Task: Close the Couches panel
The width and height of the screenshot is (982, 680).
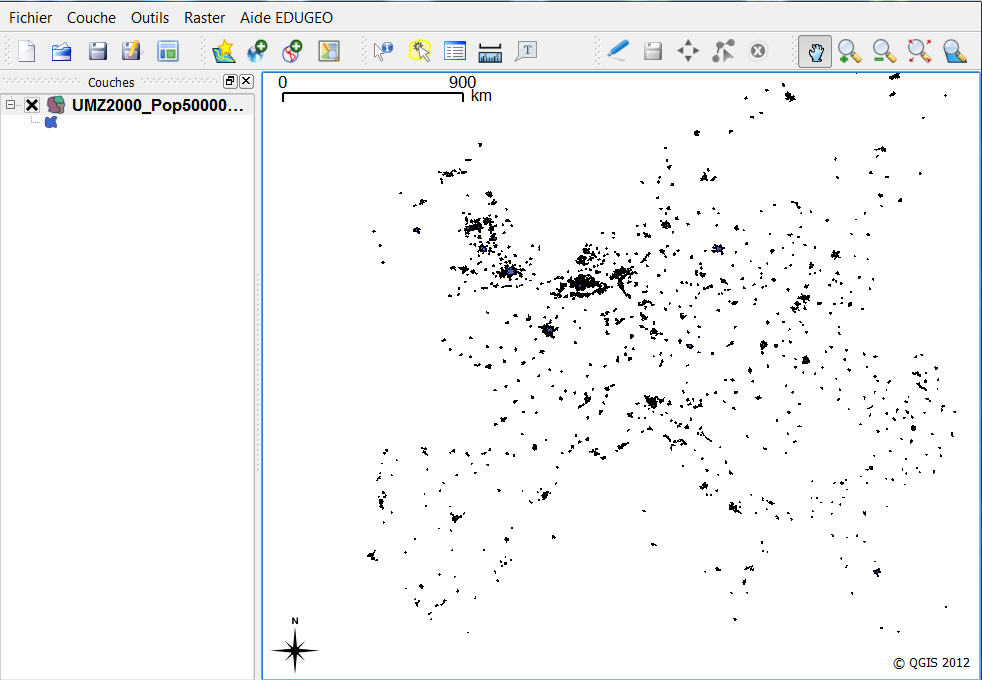Action: tap(246, 82)
